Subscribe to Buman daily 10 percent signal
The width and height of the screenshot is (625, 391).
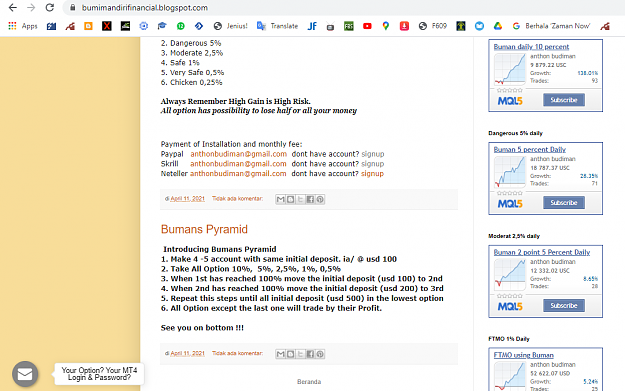coord(564,100)
